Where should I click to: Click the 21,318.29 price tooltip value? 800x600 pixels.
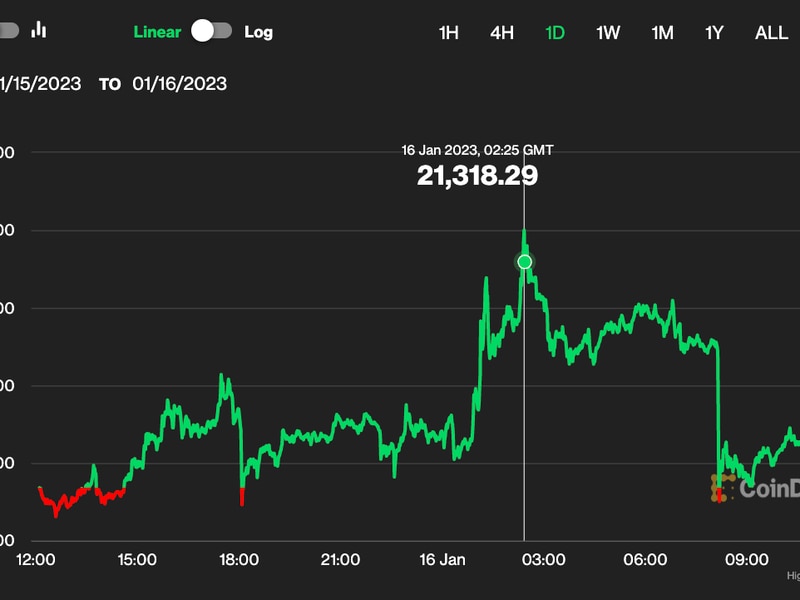point(477,176)
